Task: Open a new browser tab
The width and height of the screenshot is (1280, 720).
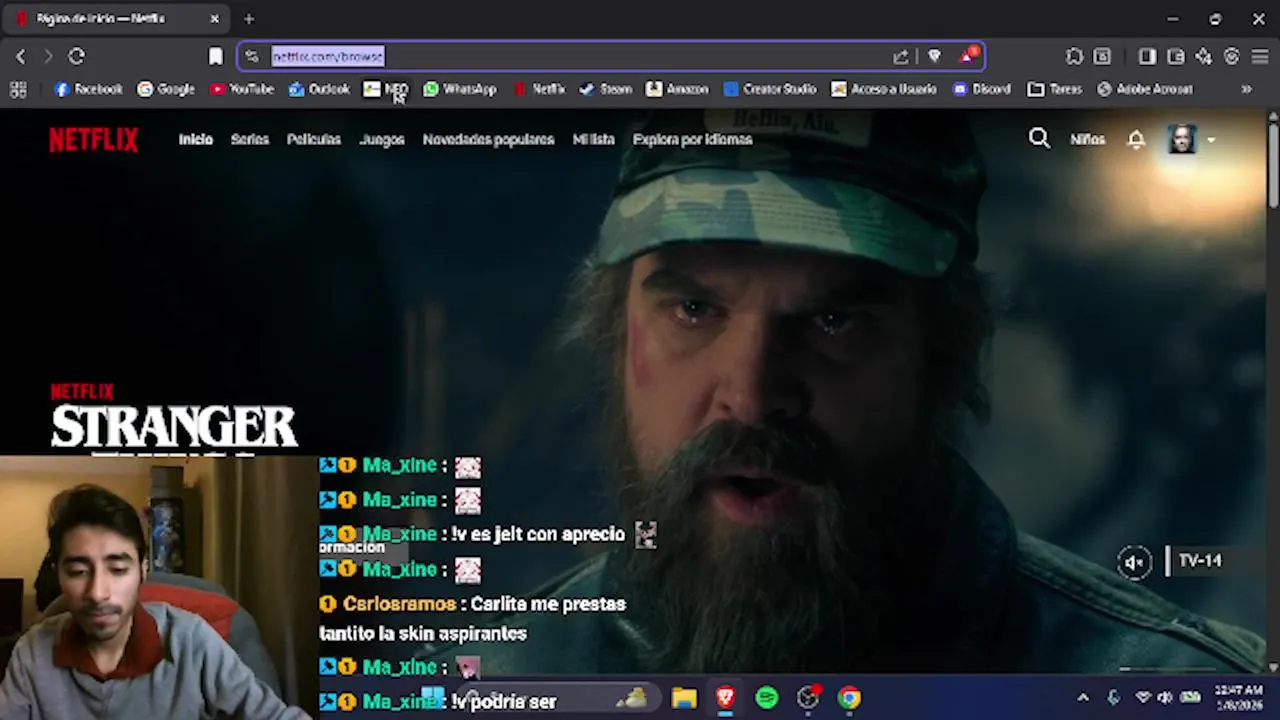Action: click(x=249, y=19)
